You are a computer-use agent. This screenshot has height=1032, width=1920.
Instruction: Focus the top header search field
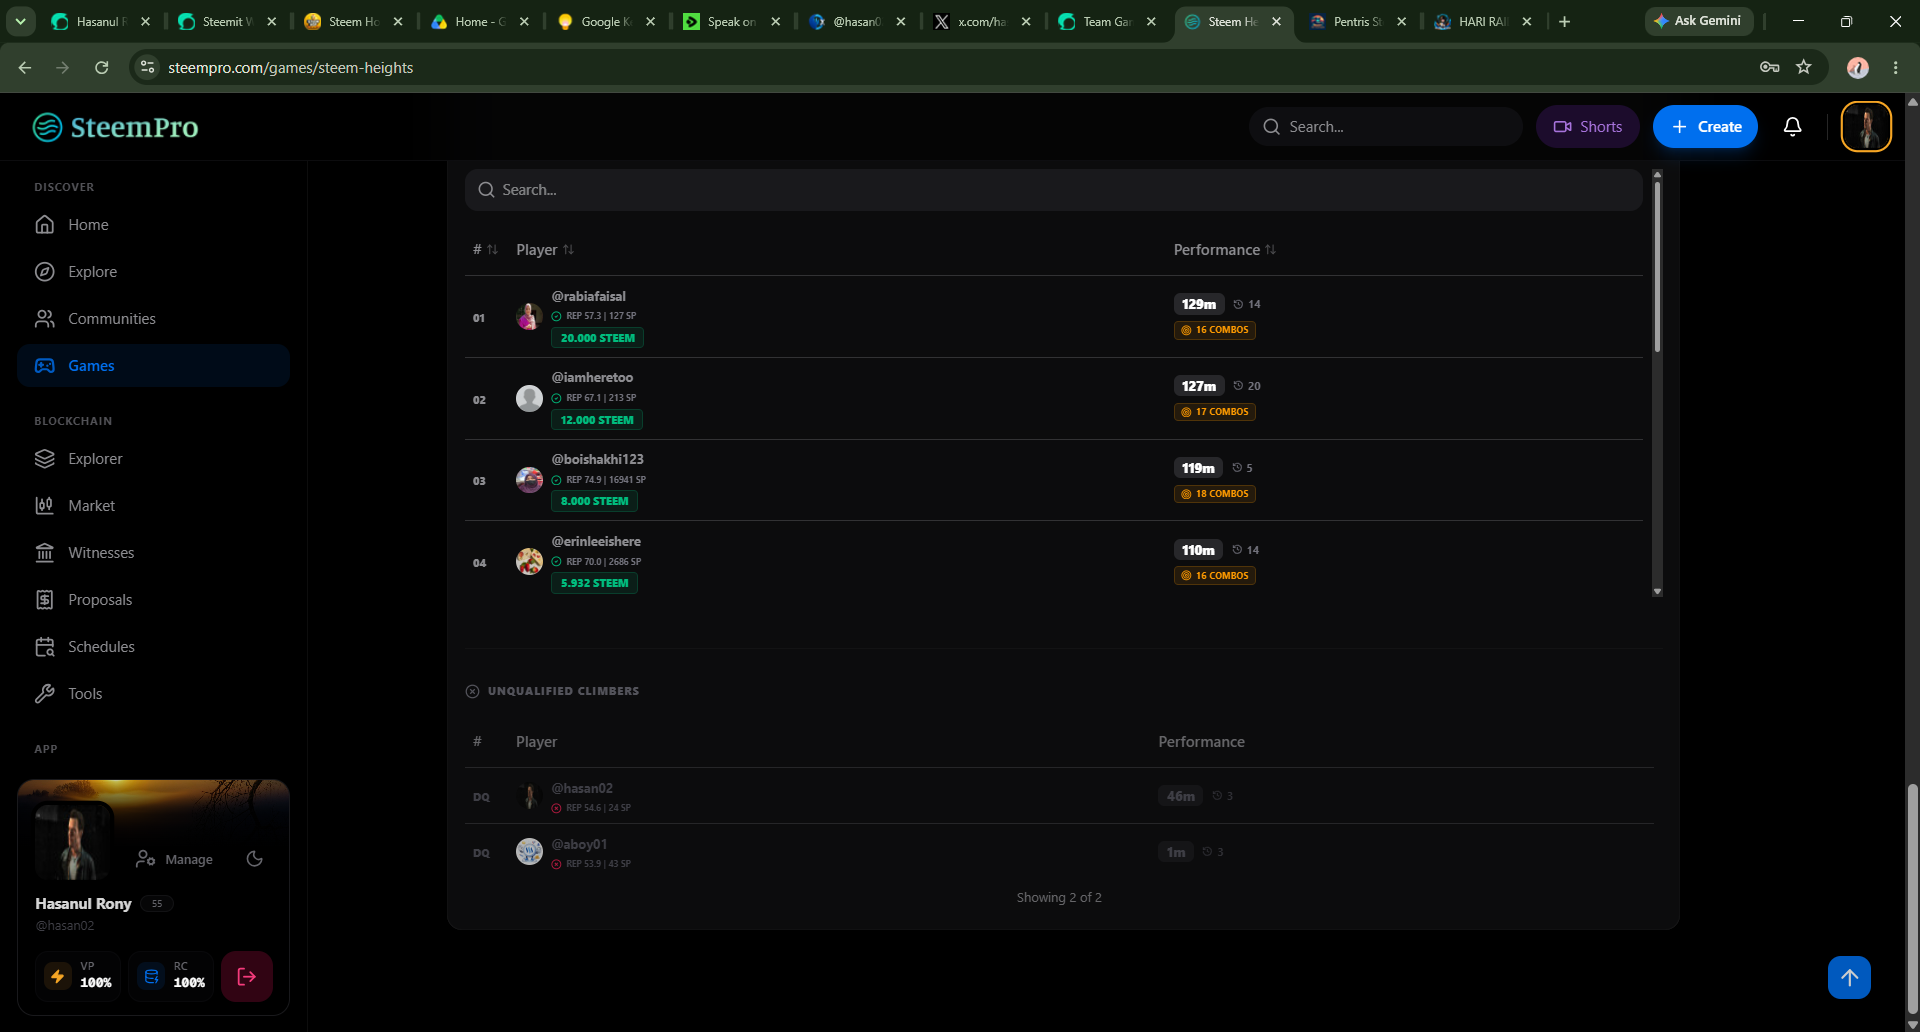1385,127
